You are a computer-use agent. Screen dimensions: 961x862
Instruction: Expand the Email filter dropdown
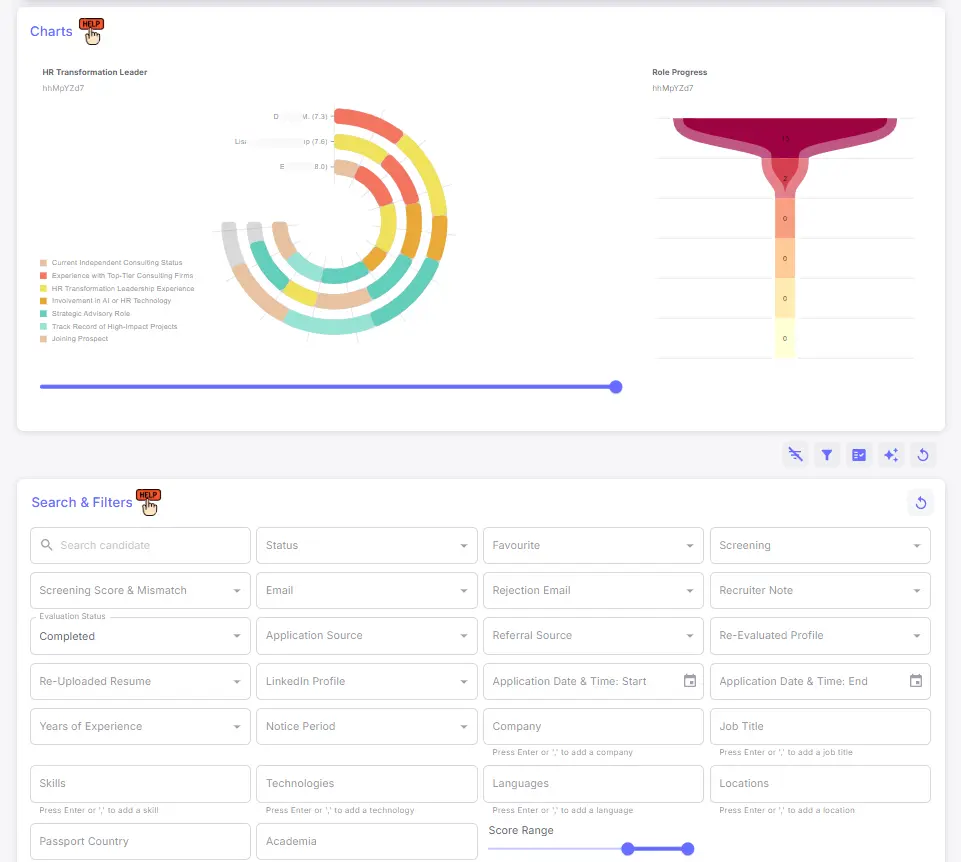tap(367, 590)
